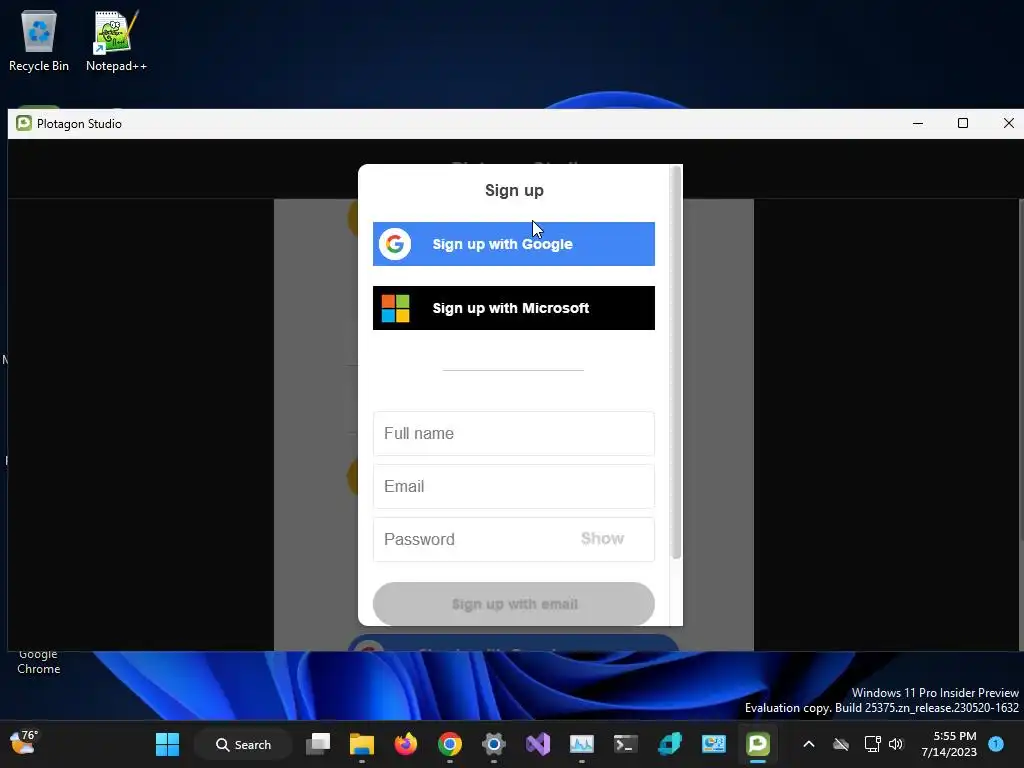Image resolution: width=1024 pixels, height=768 pixels.
Task: Click the Microsoft logo in sign-up button
Action: (x=396, y=308)
